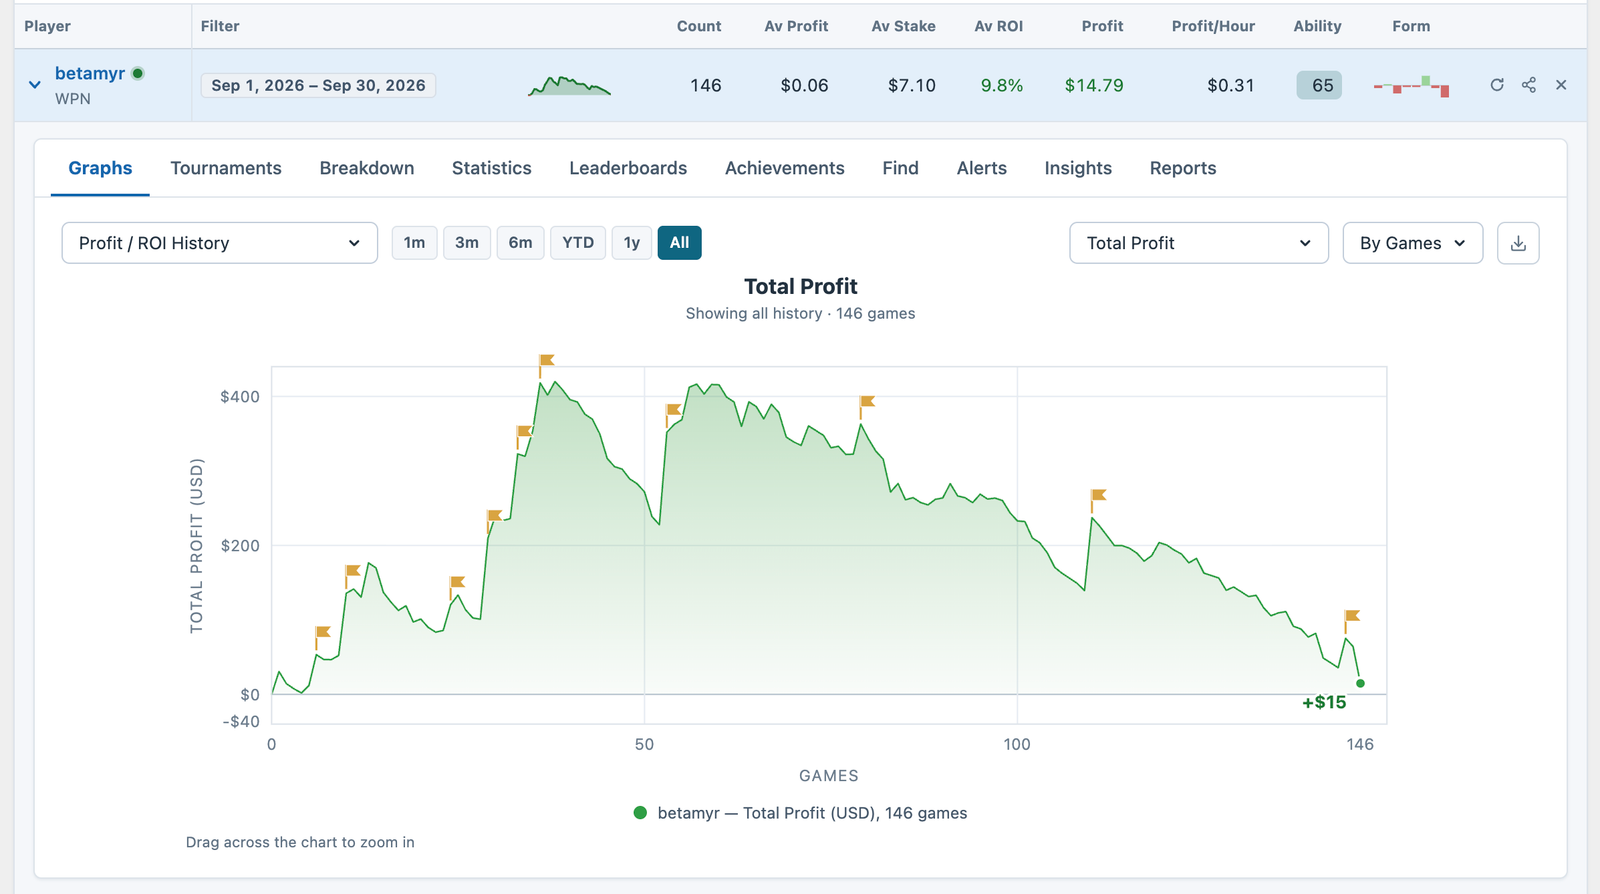Image resolution: width=1600 pixels, height=894 pixels.
Task: Click the 9.8% Av ROI value
Action: pyautogui.click(x=1002, y=85)
